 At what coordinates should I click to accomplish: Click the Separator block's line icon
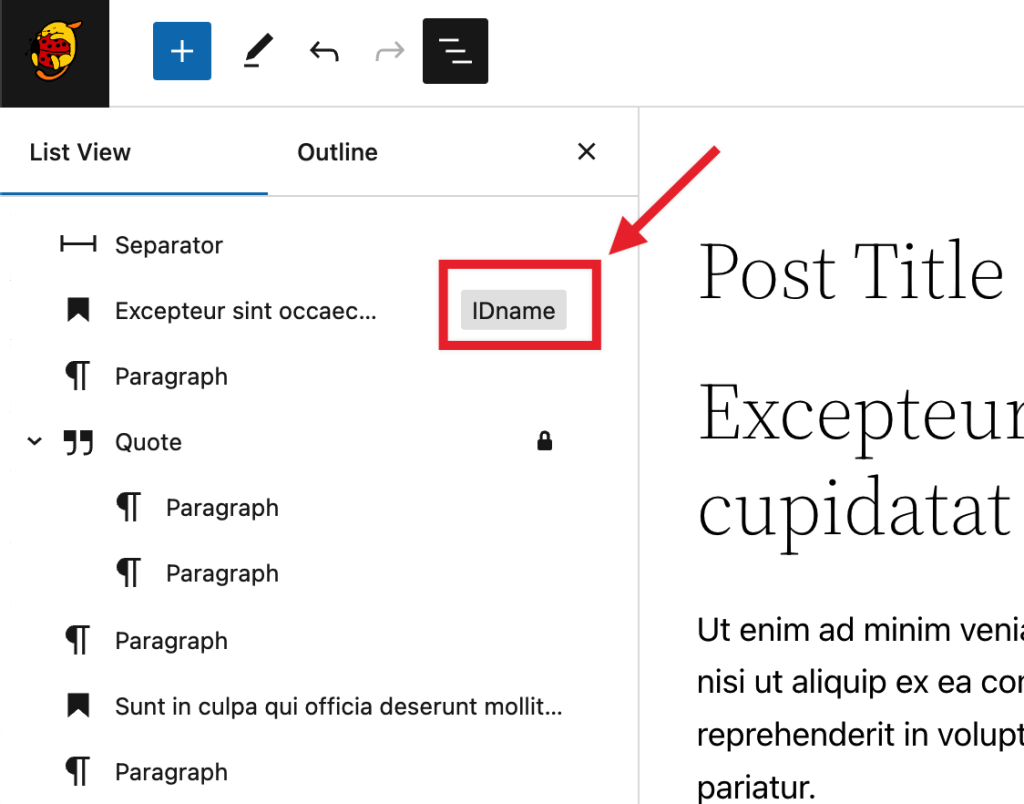pos(78,245)
